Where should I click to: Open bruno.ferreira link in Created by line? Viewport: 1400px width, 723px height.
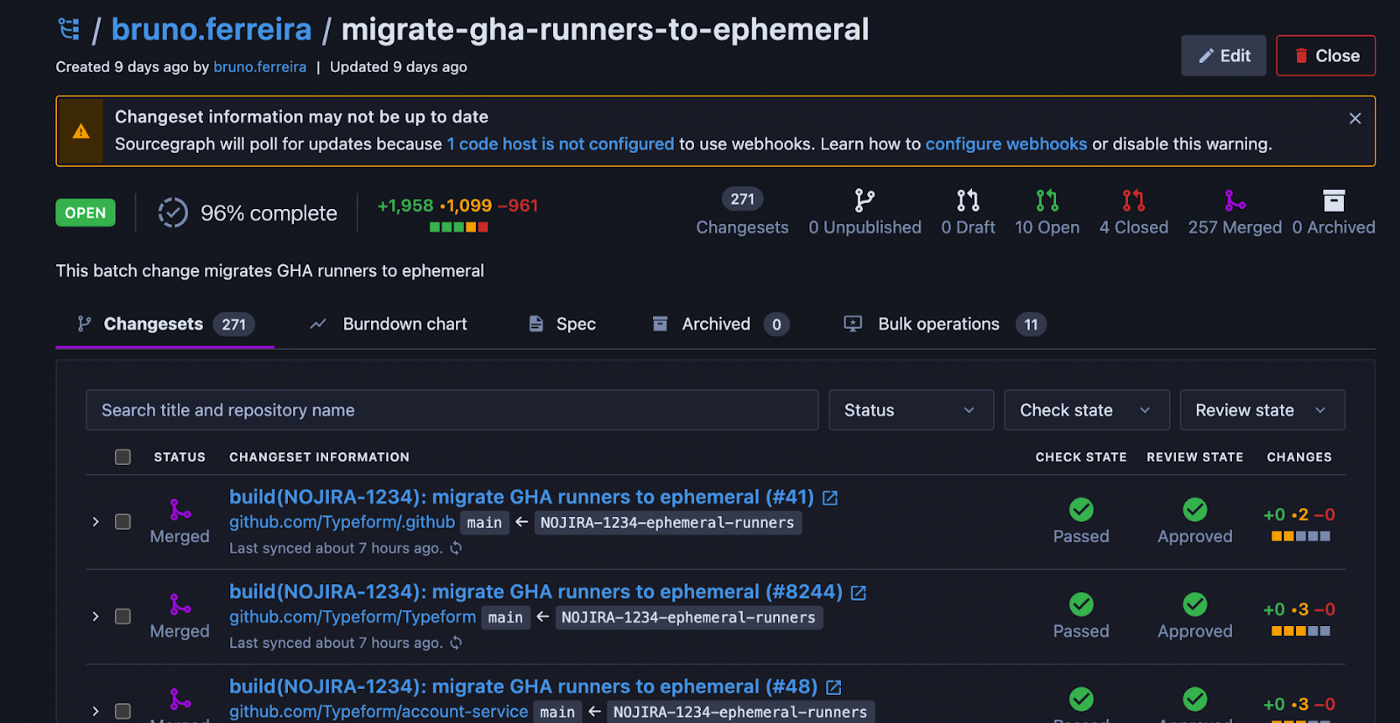pos(259,67)
